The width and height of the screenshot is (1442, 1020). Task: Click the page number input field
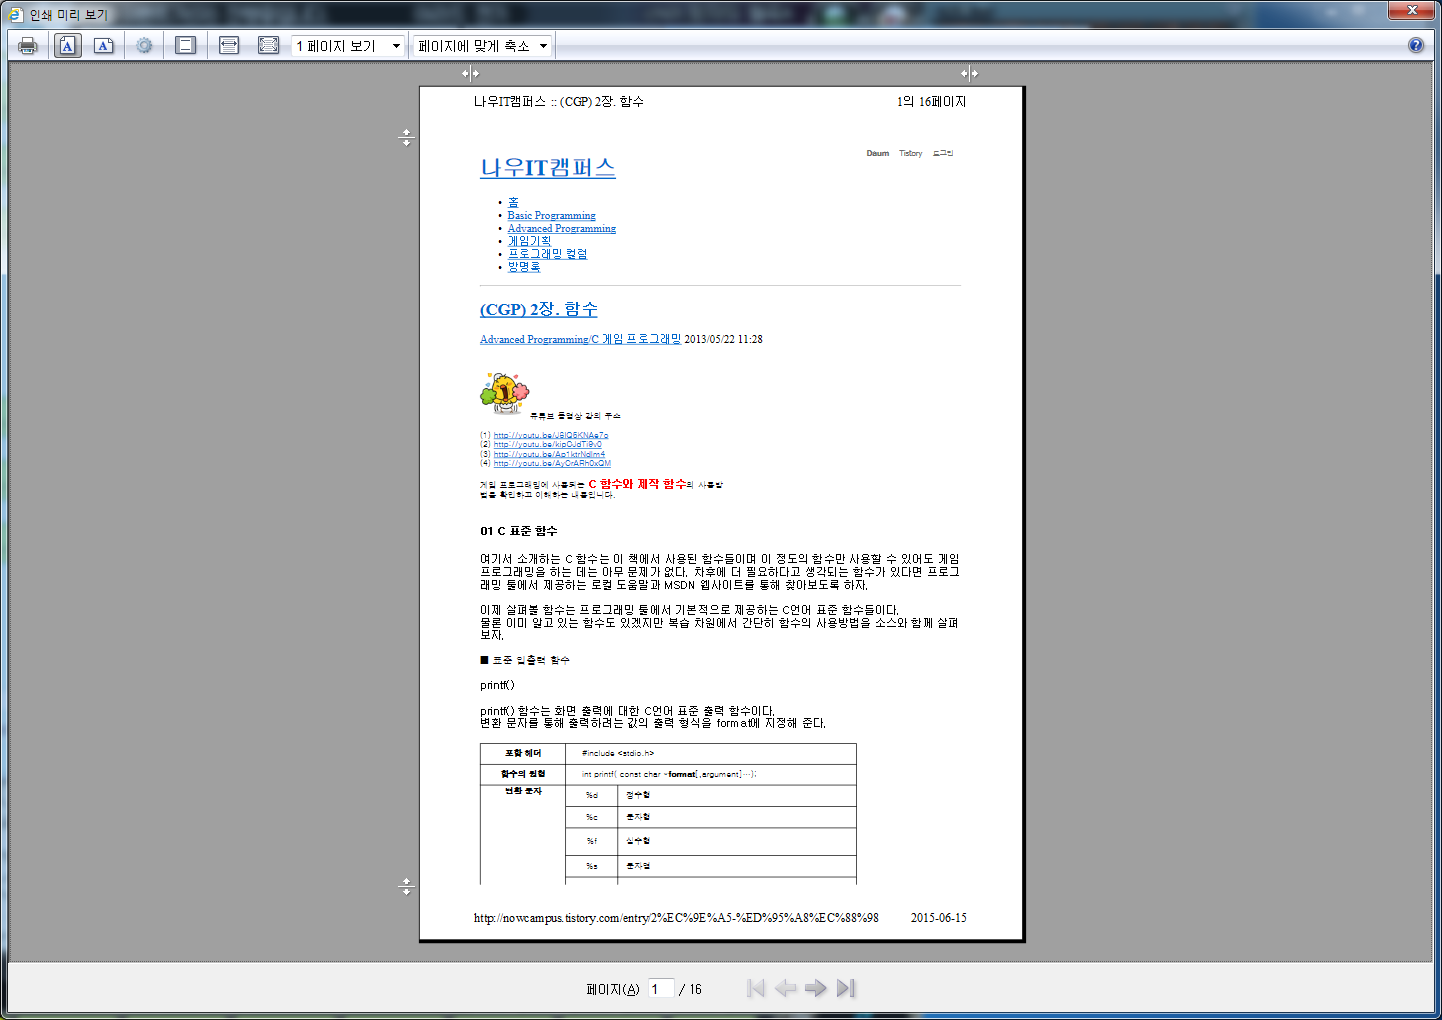click(x=661, y=989)
